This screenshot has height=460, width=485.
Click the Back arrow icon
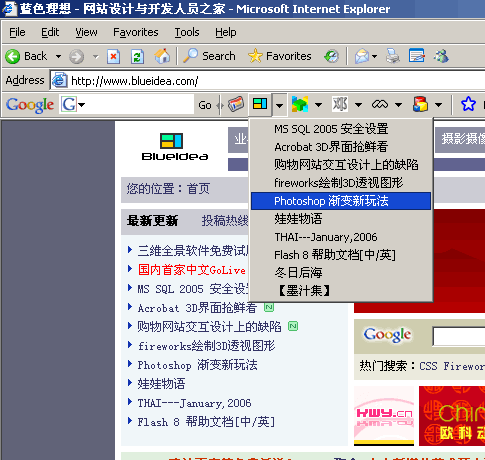(13, 56)
